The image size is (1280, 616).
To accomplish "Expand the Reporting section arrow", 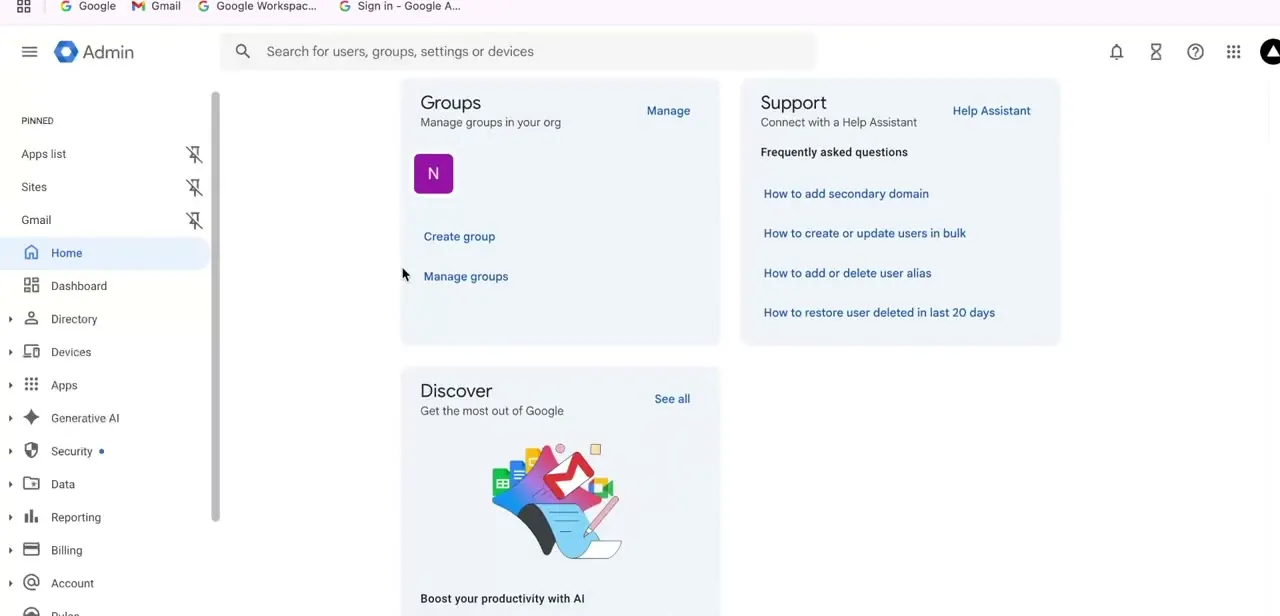I will (x=10, y=517).
